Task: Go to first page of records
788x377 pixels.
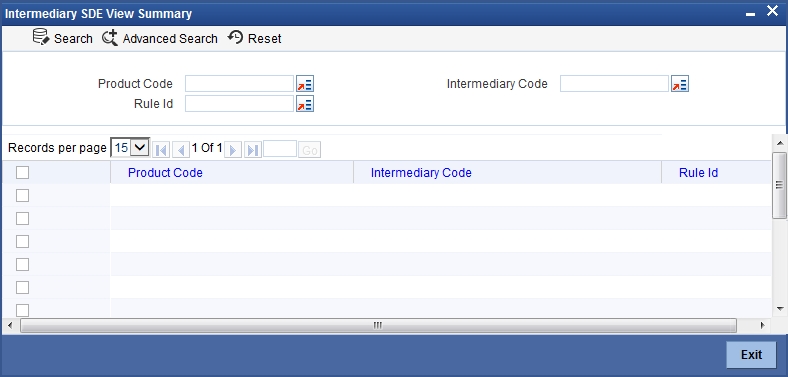Action: point(161,149)
